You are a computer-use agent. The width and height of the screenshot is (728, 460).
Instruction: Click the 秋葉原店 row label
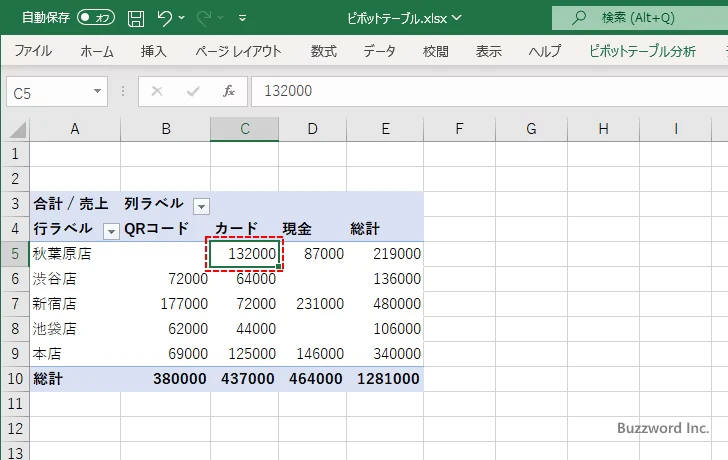point(75,254)
